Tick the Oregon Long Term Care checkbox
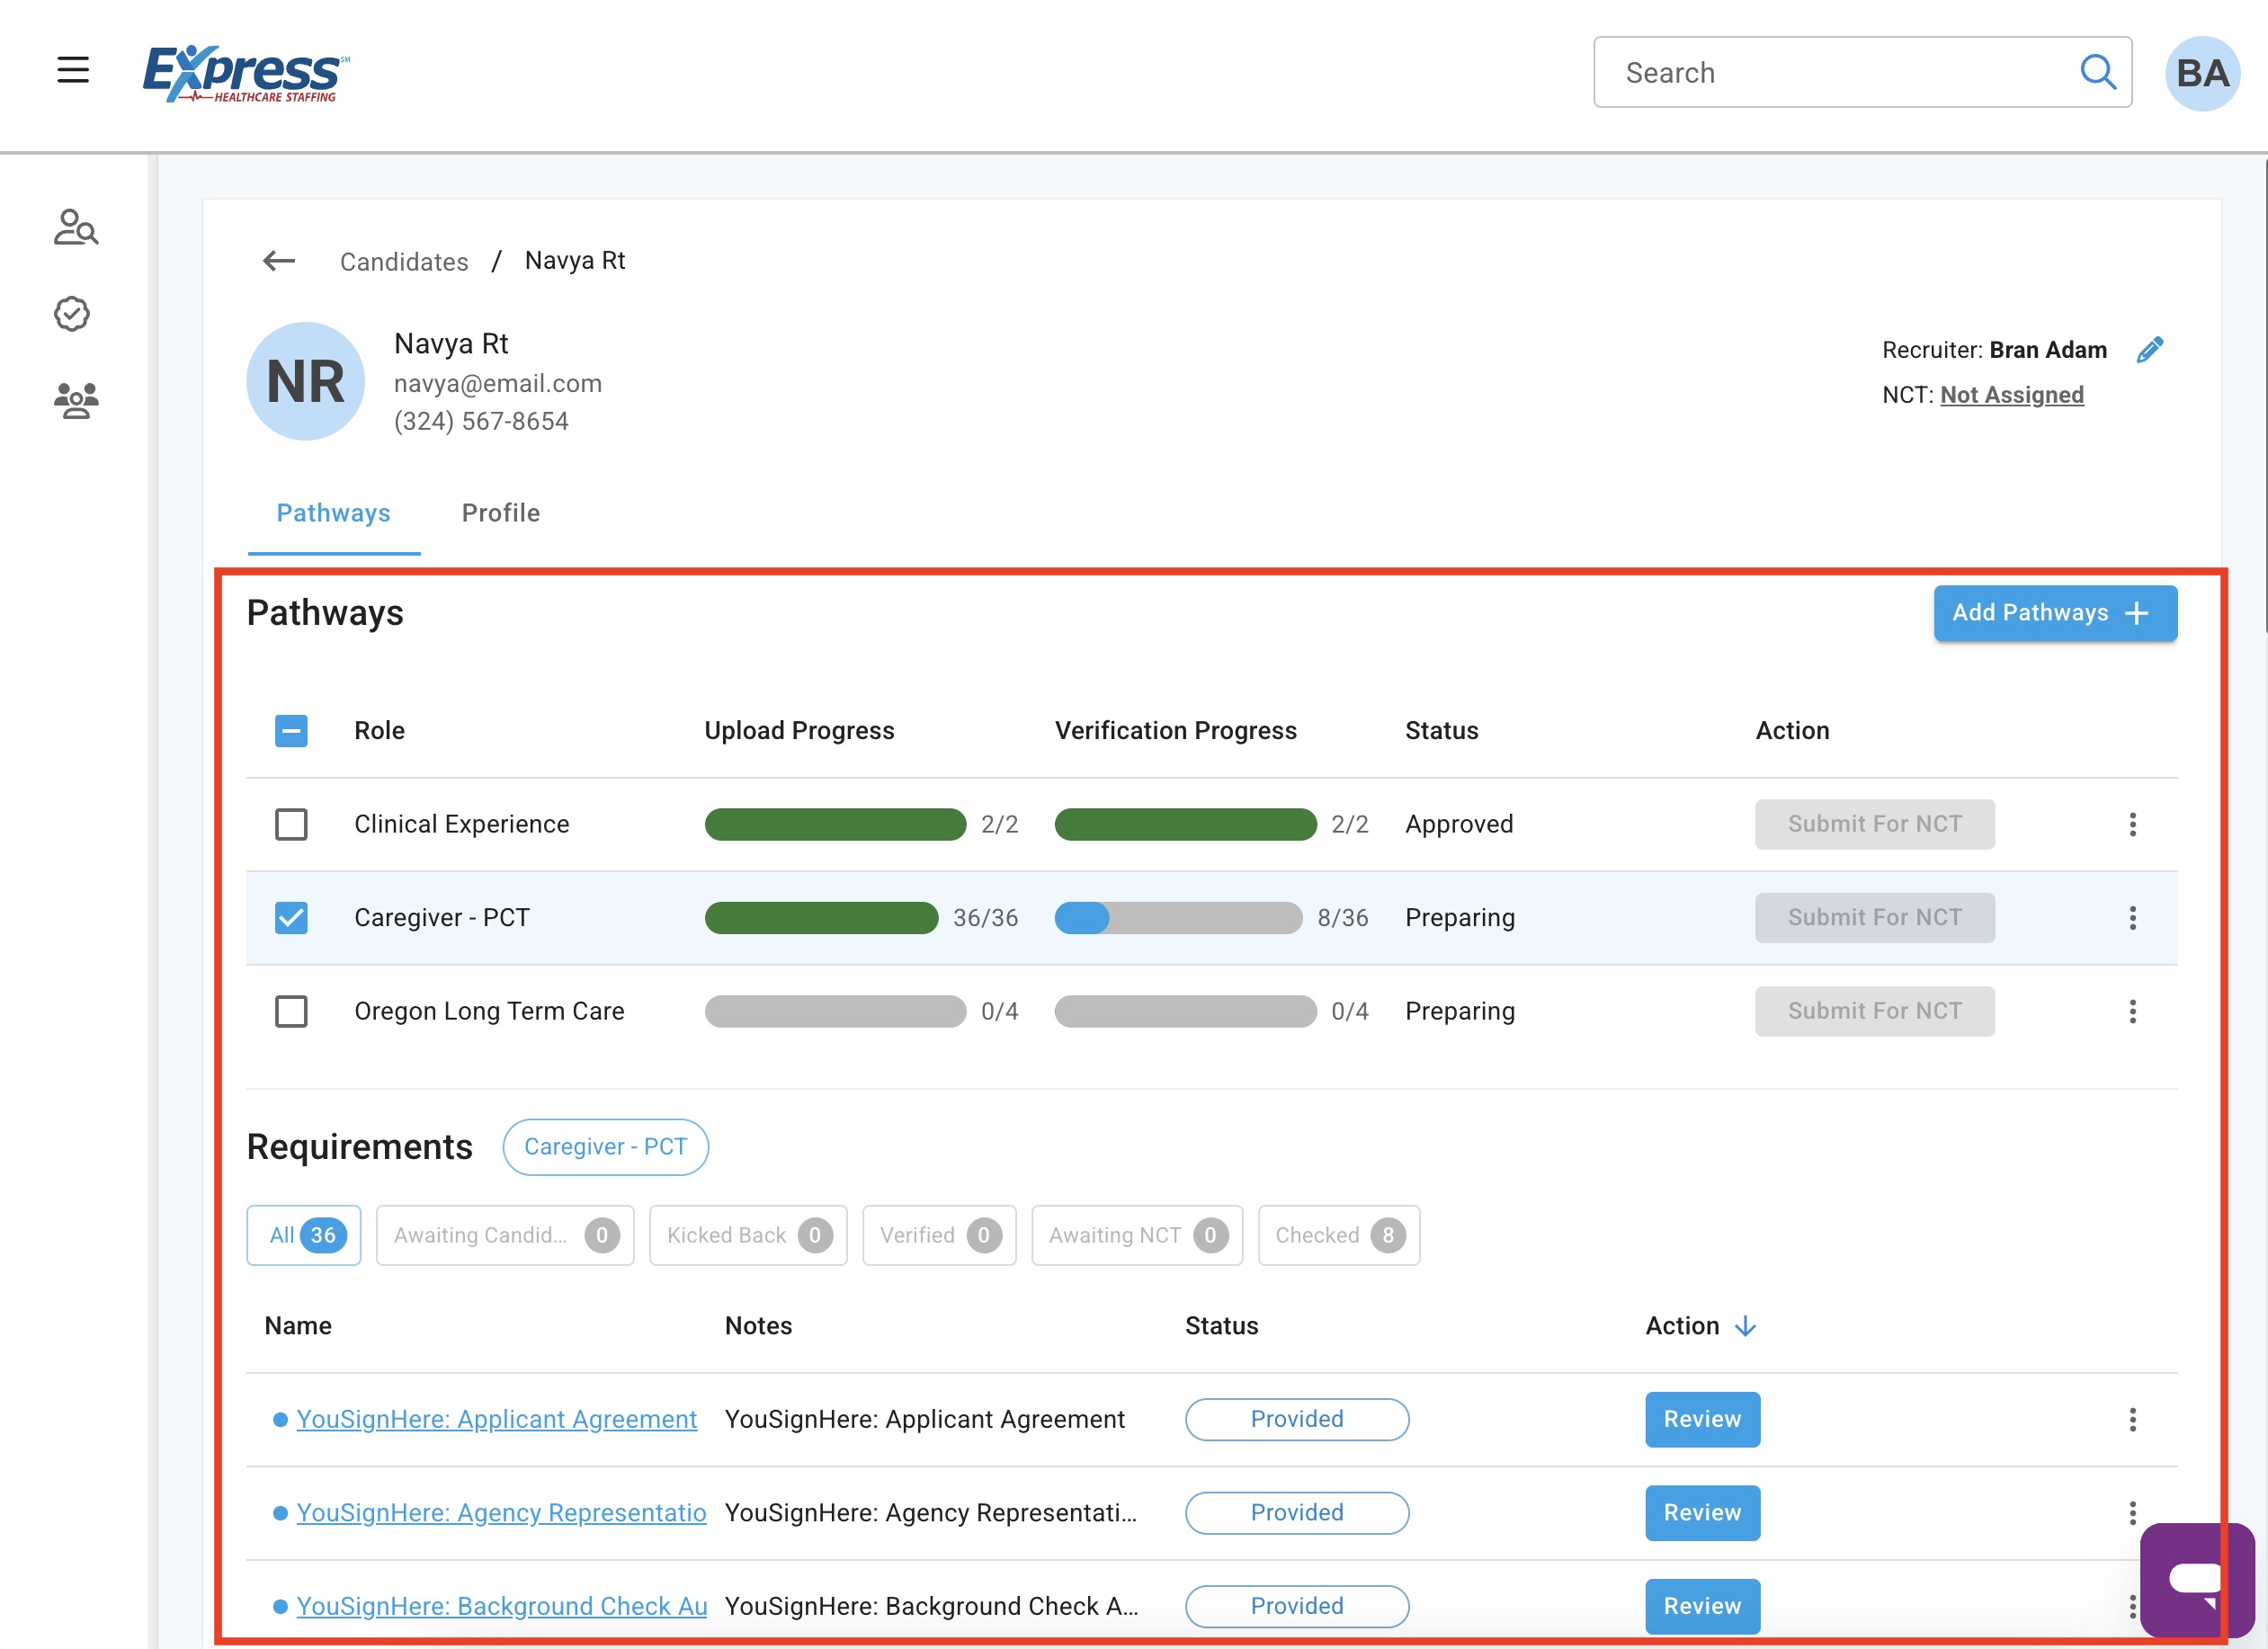 click(x=291, y=1011)
